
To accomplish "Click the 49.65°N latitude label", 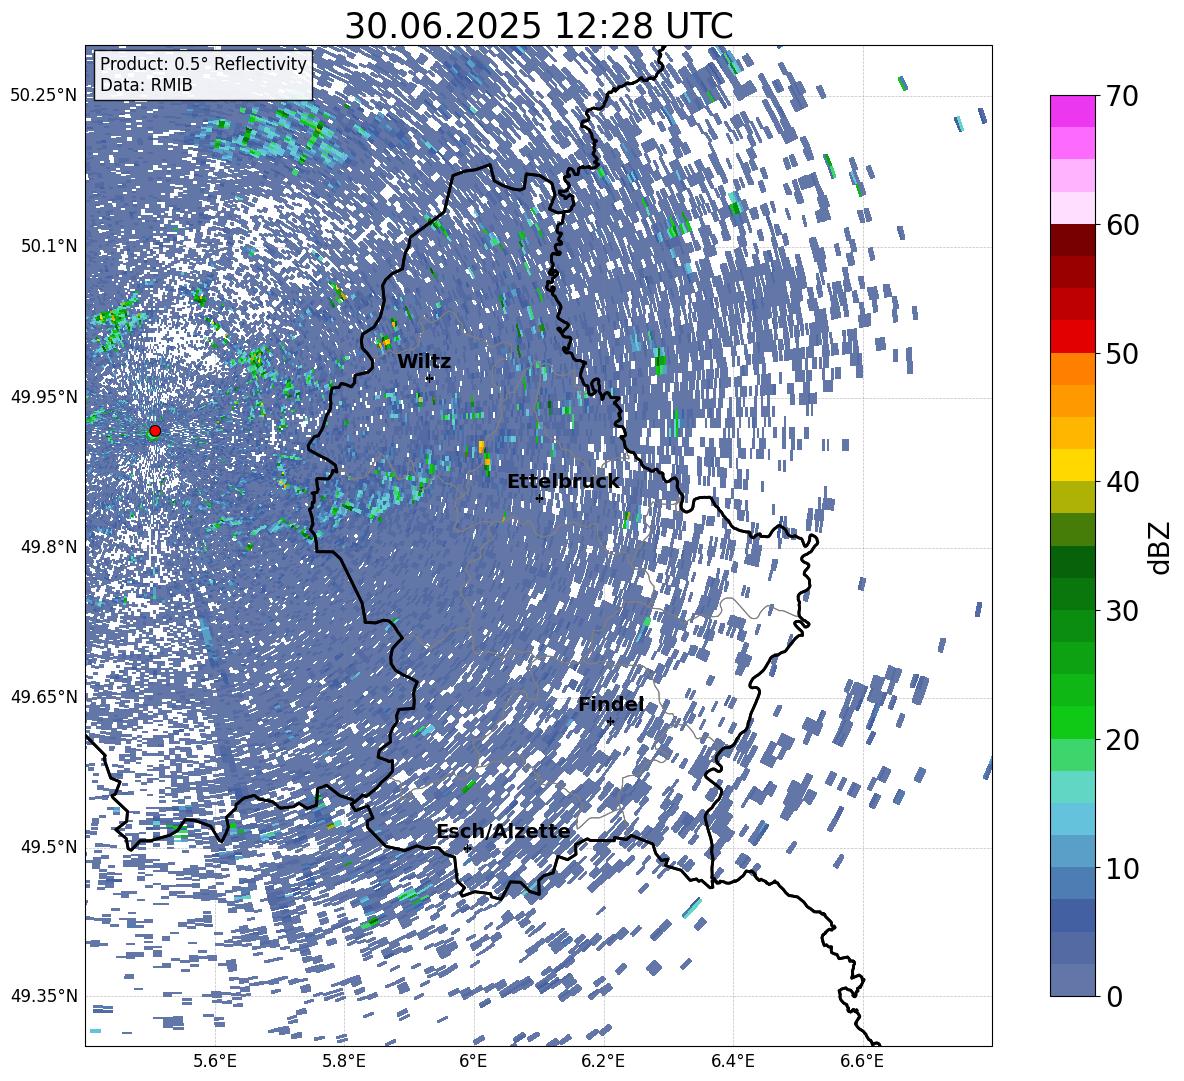I will click(44, 696).
